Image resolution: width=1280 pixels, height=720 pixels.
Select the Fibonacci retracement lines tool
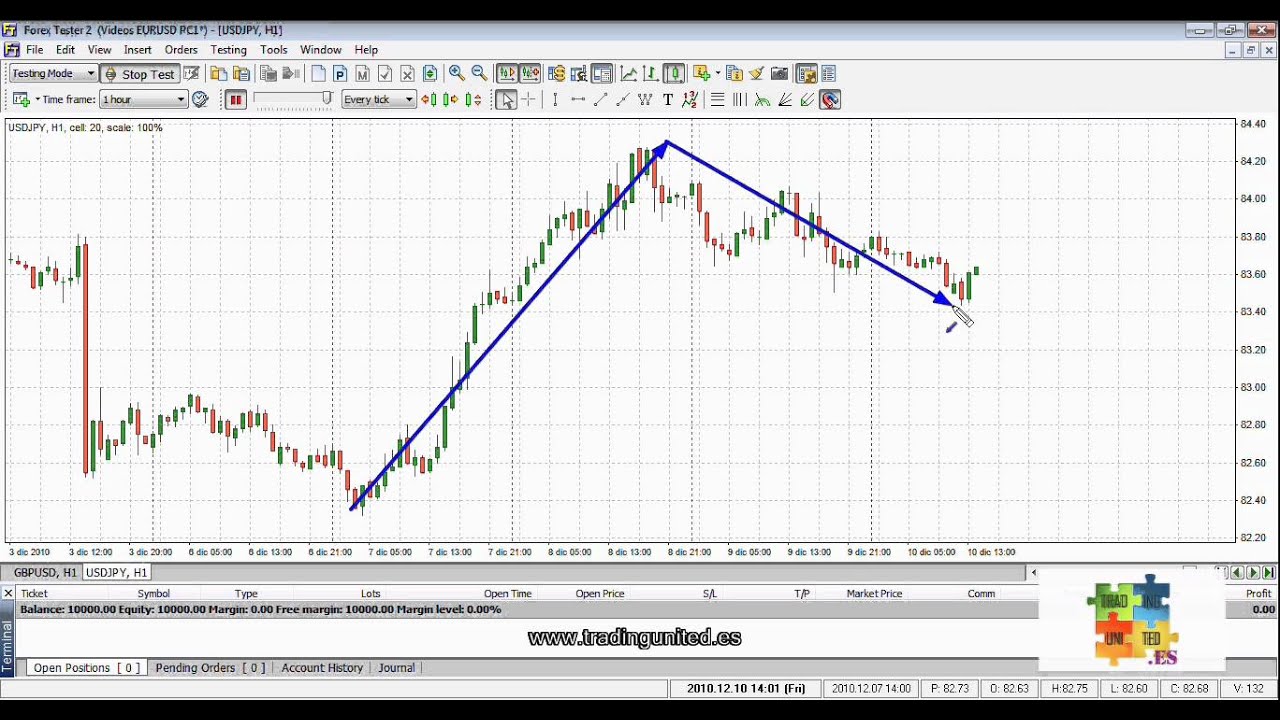pos(717,99)
